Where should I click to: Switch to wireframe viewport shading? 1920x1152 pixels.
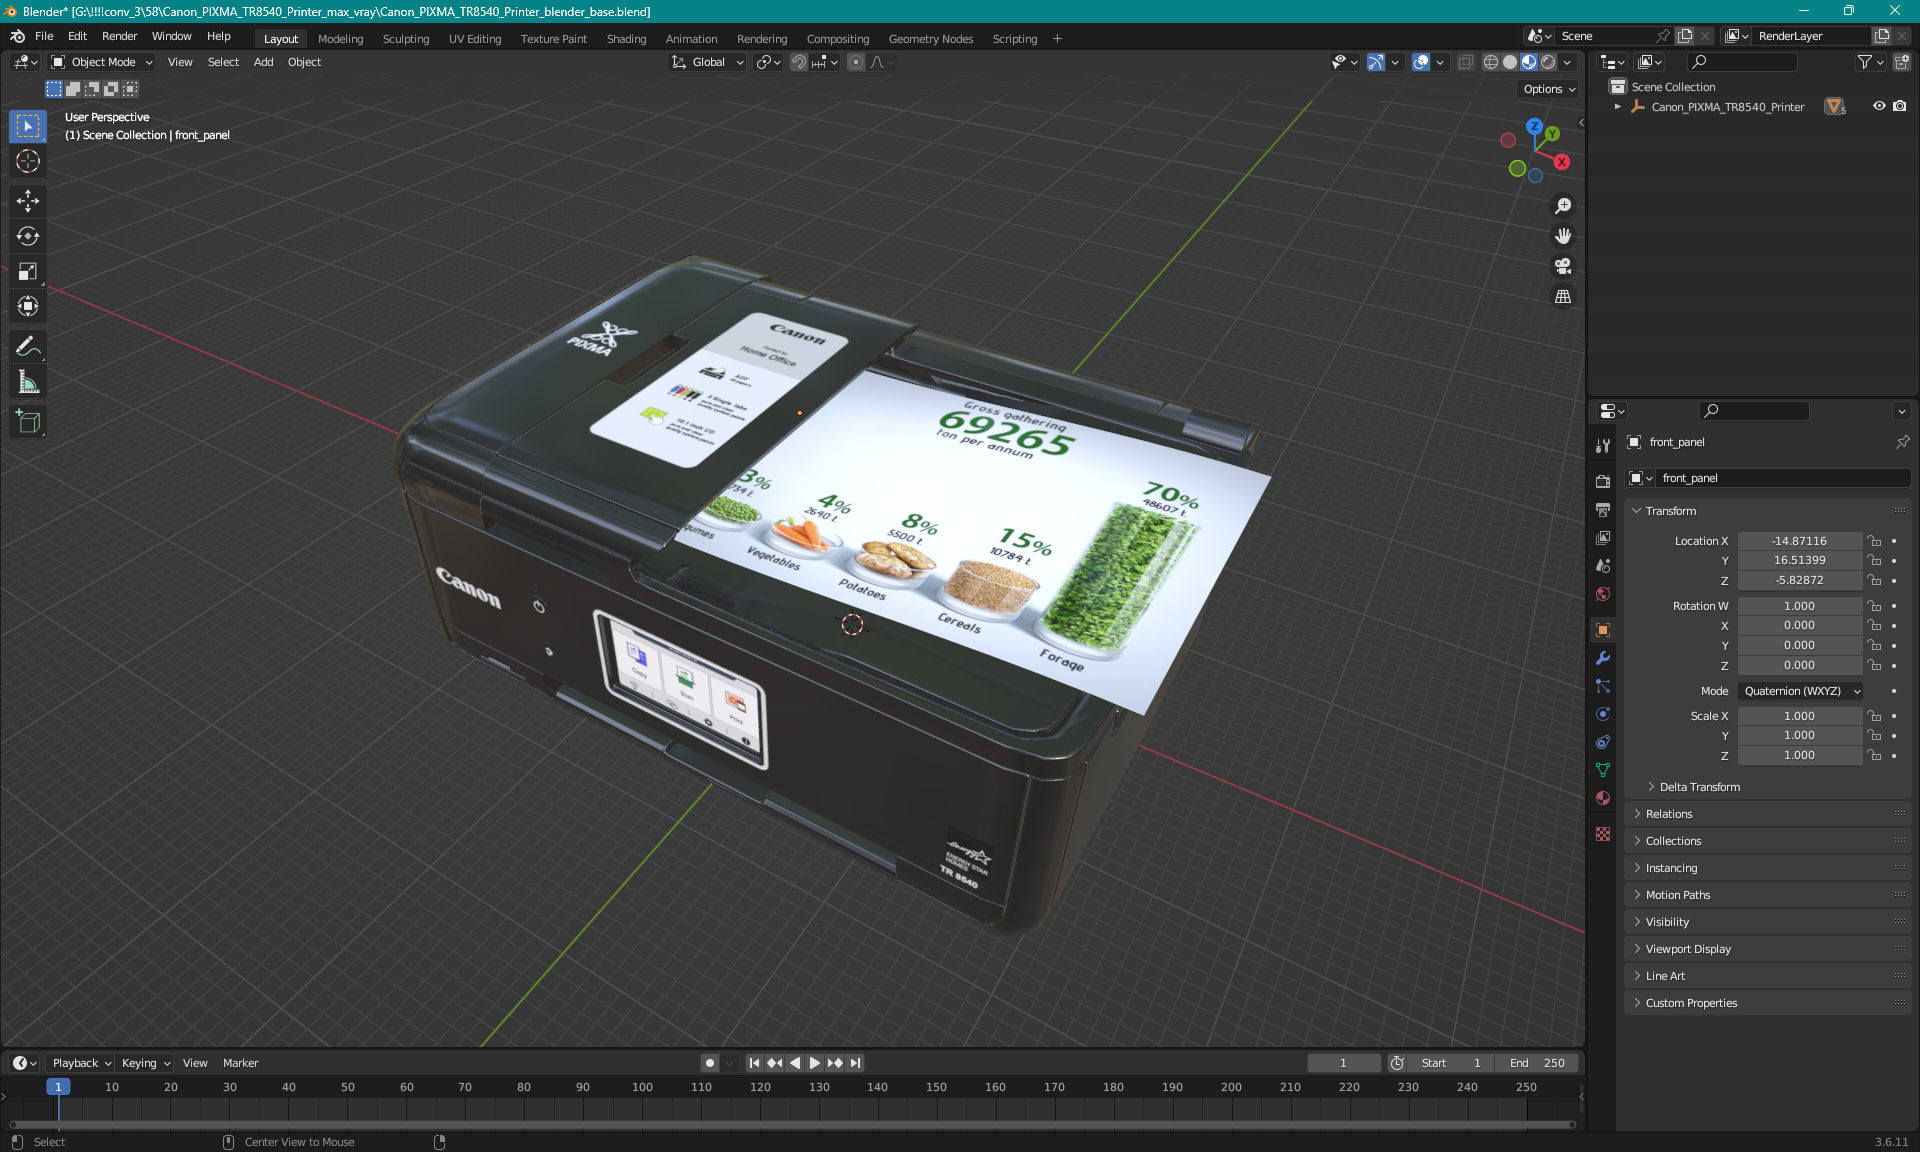[1490, 62]
